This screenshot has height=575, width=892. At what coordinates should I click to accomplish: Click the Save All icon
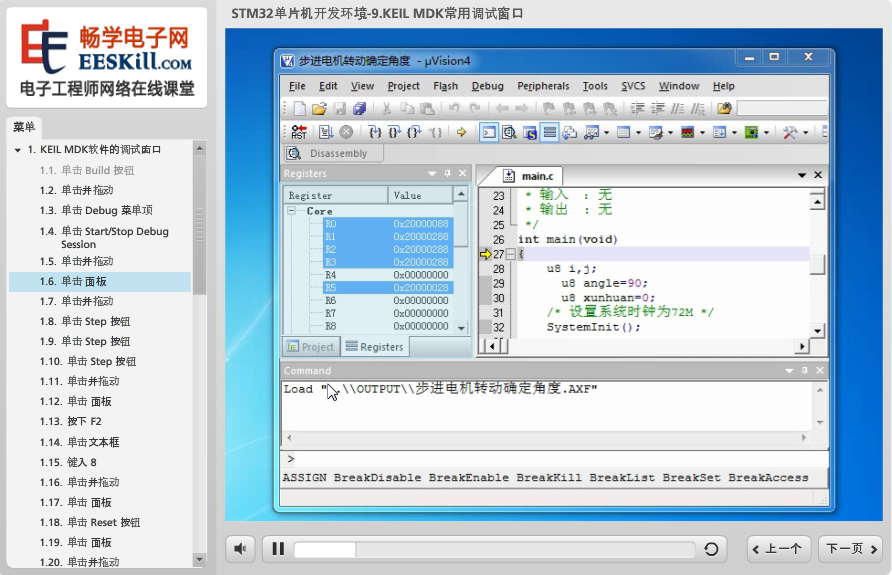(360, 108)
